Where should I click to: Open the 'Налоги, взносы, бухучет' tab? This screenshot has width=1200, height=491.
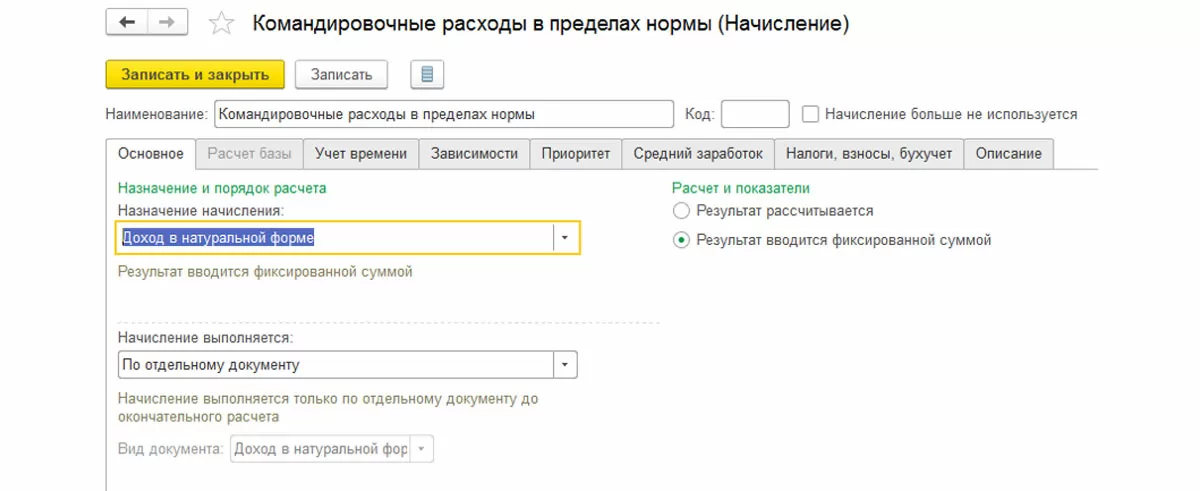click(x=869, y=154)
